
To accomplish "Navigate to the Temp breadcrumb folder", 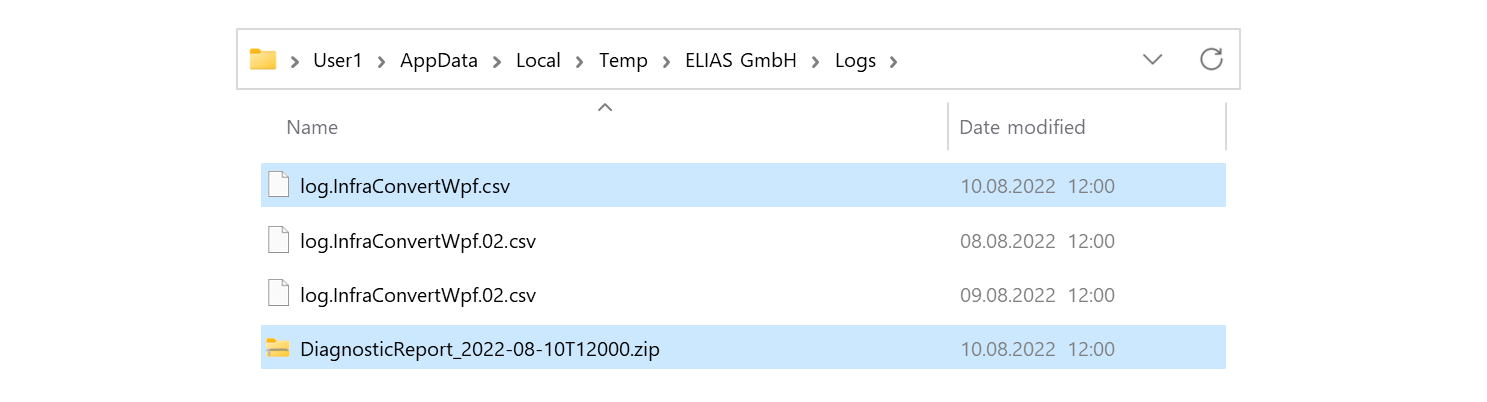I will 622,61.
